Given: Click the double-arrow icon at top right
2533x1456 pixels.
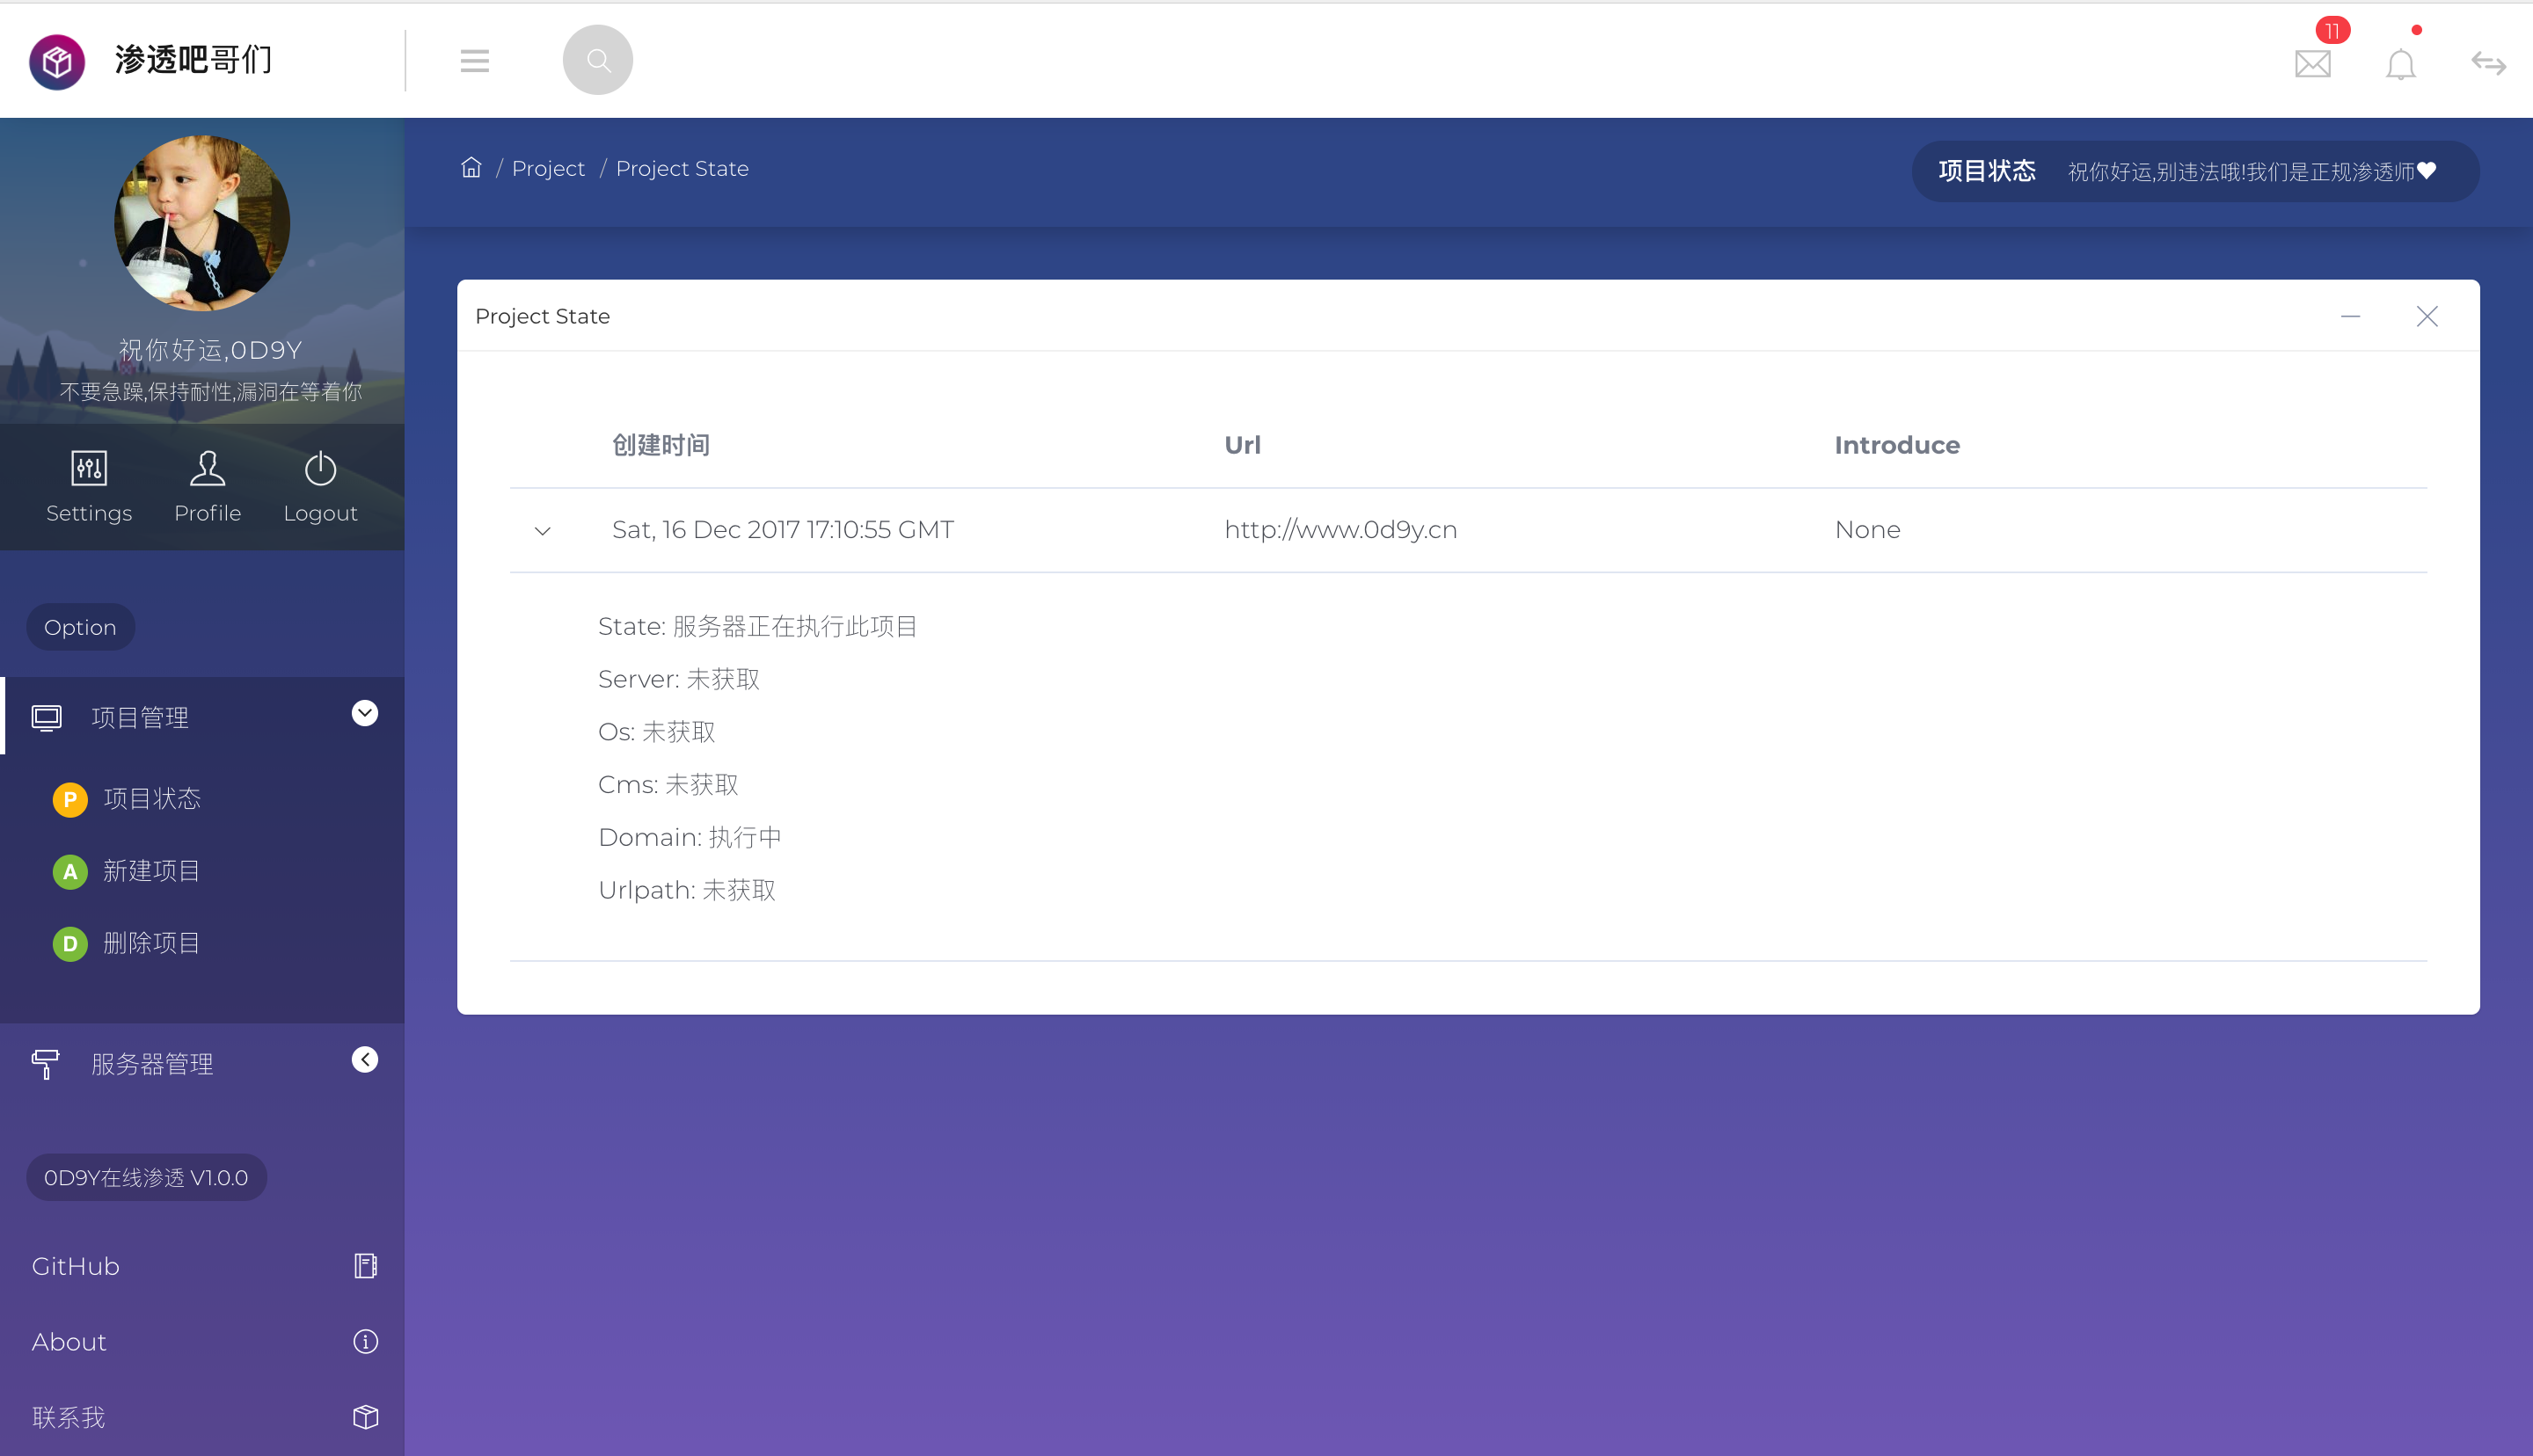Looking at the screenshot, I should (x=2488, y=64).
